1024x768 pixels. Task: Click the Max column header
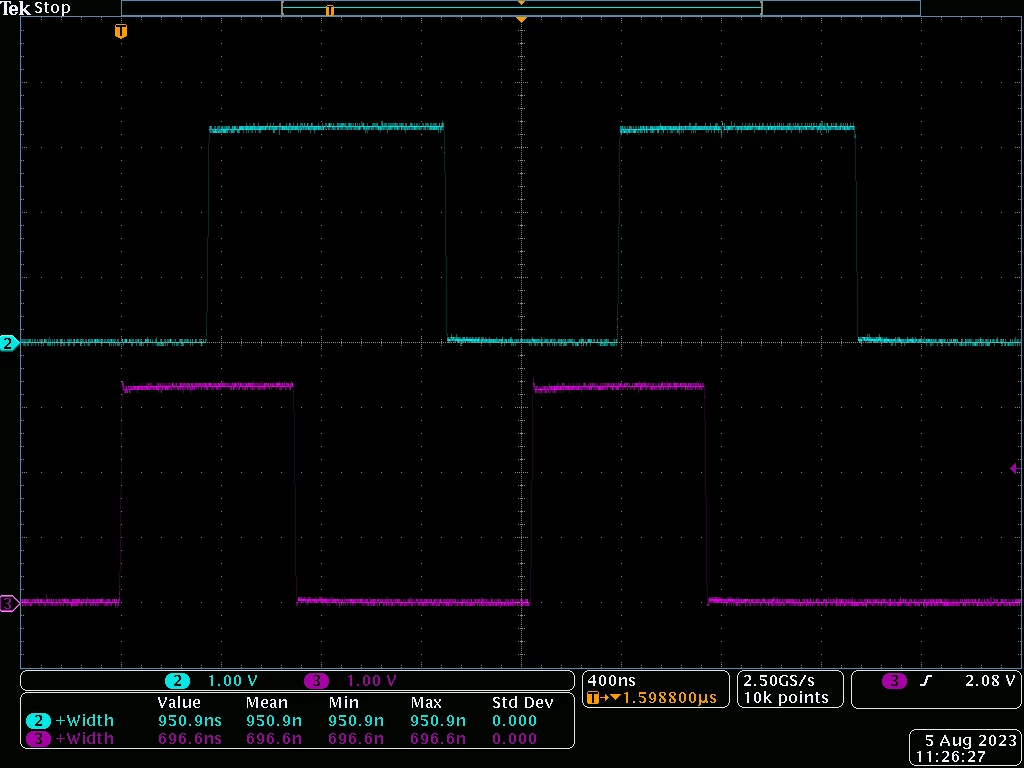tap(426, 703)
